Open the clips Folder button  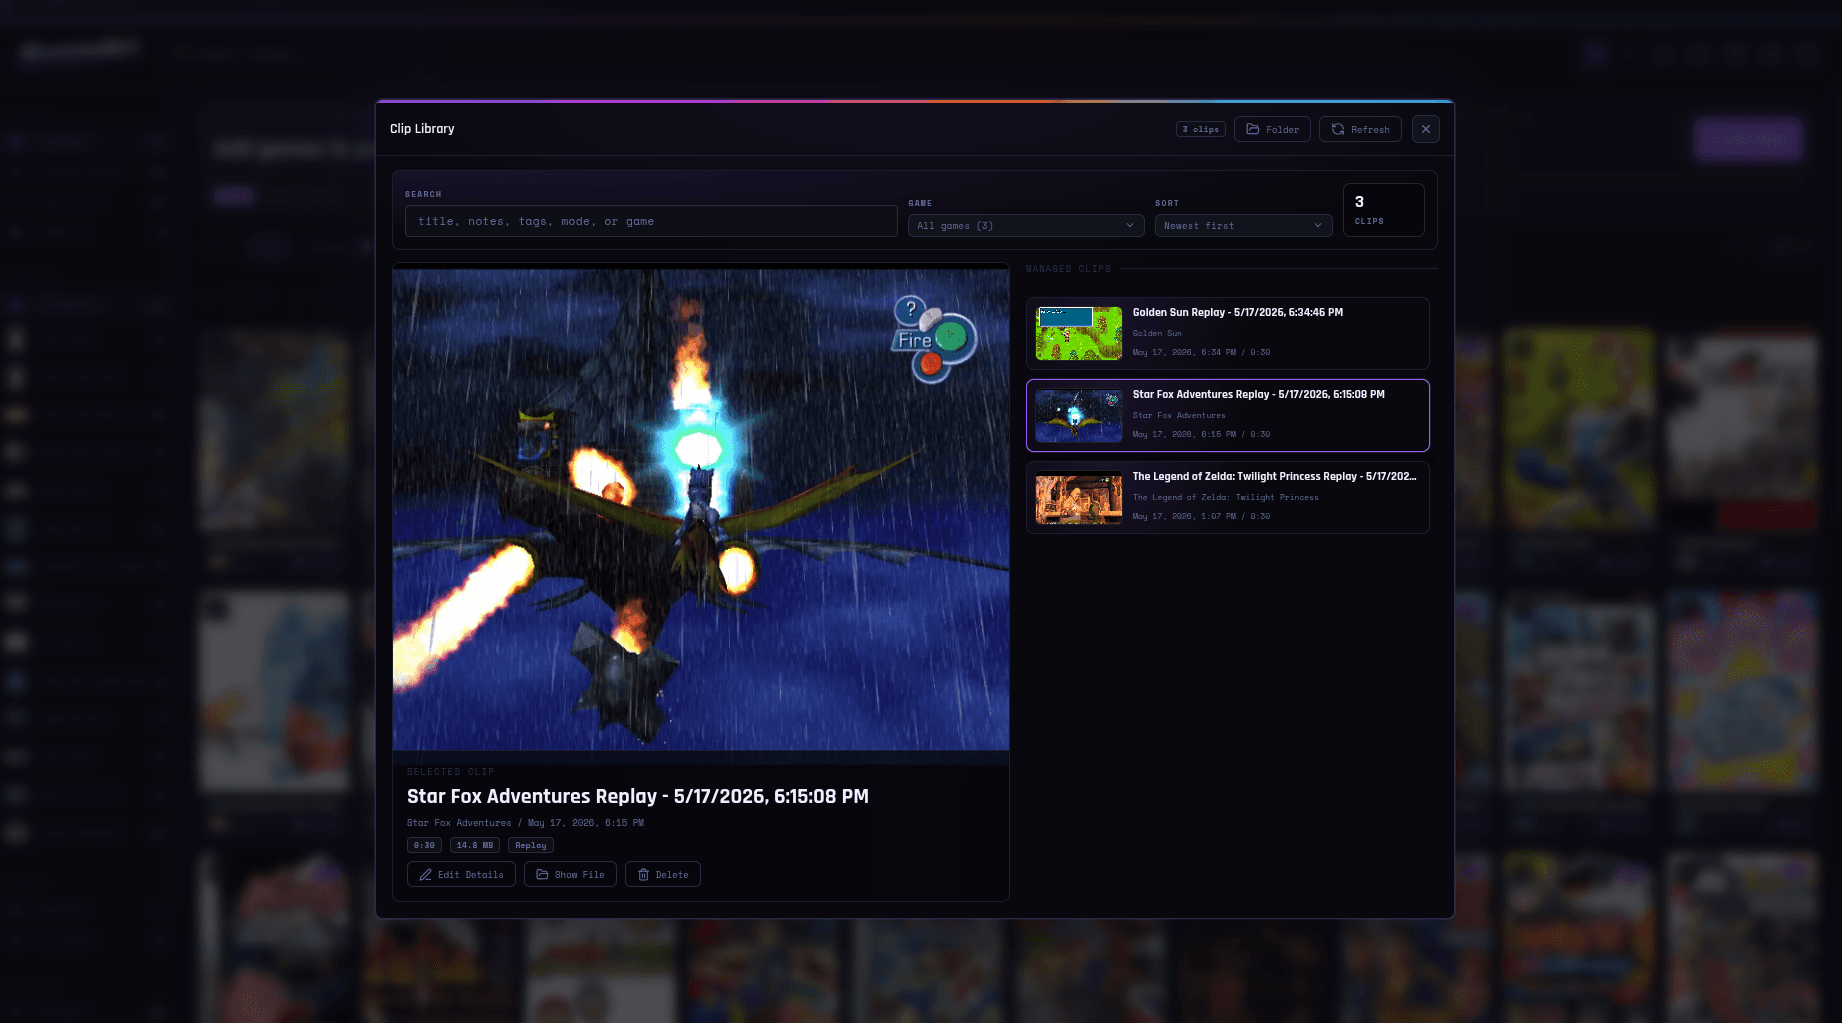[1272, 129]
